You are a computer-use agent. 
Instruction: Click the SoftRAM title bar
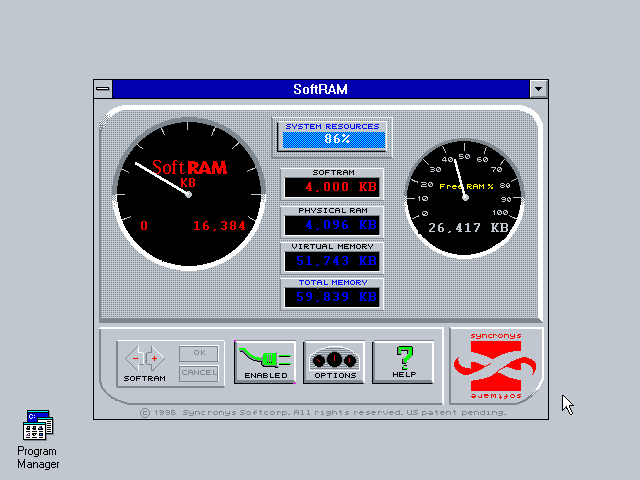tap(320, 89)
